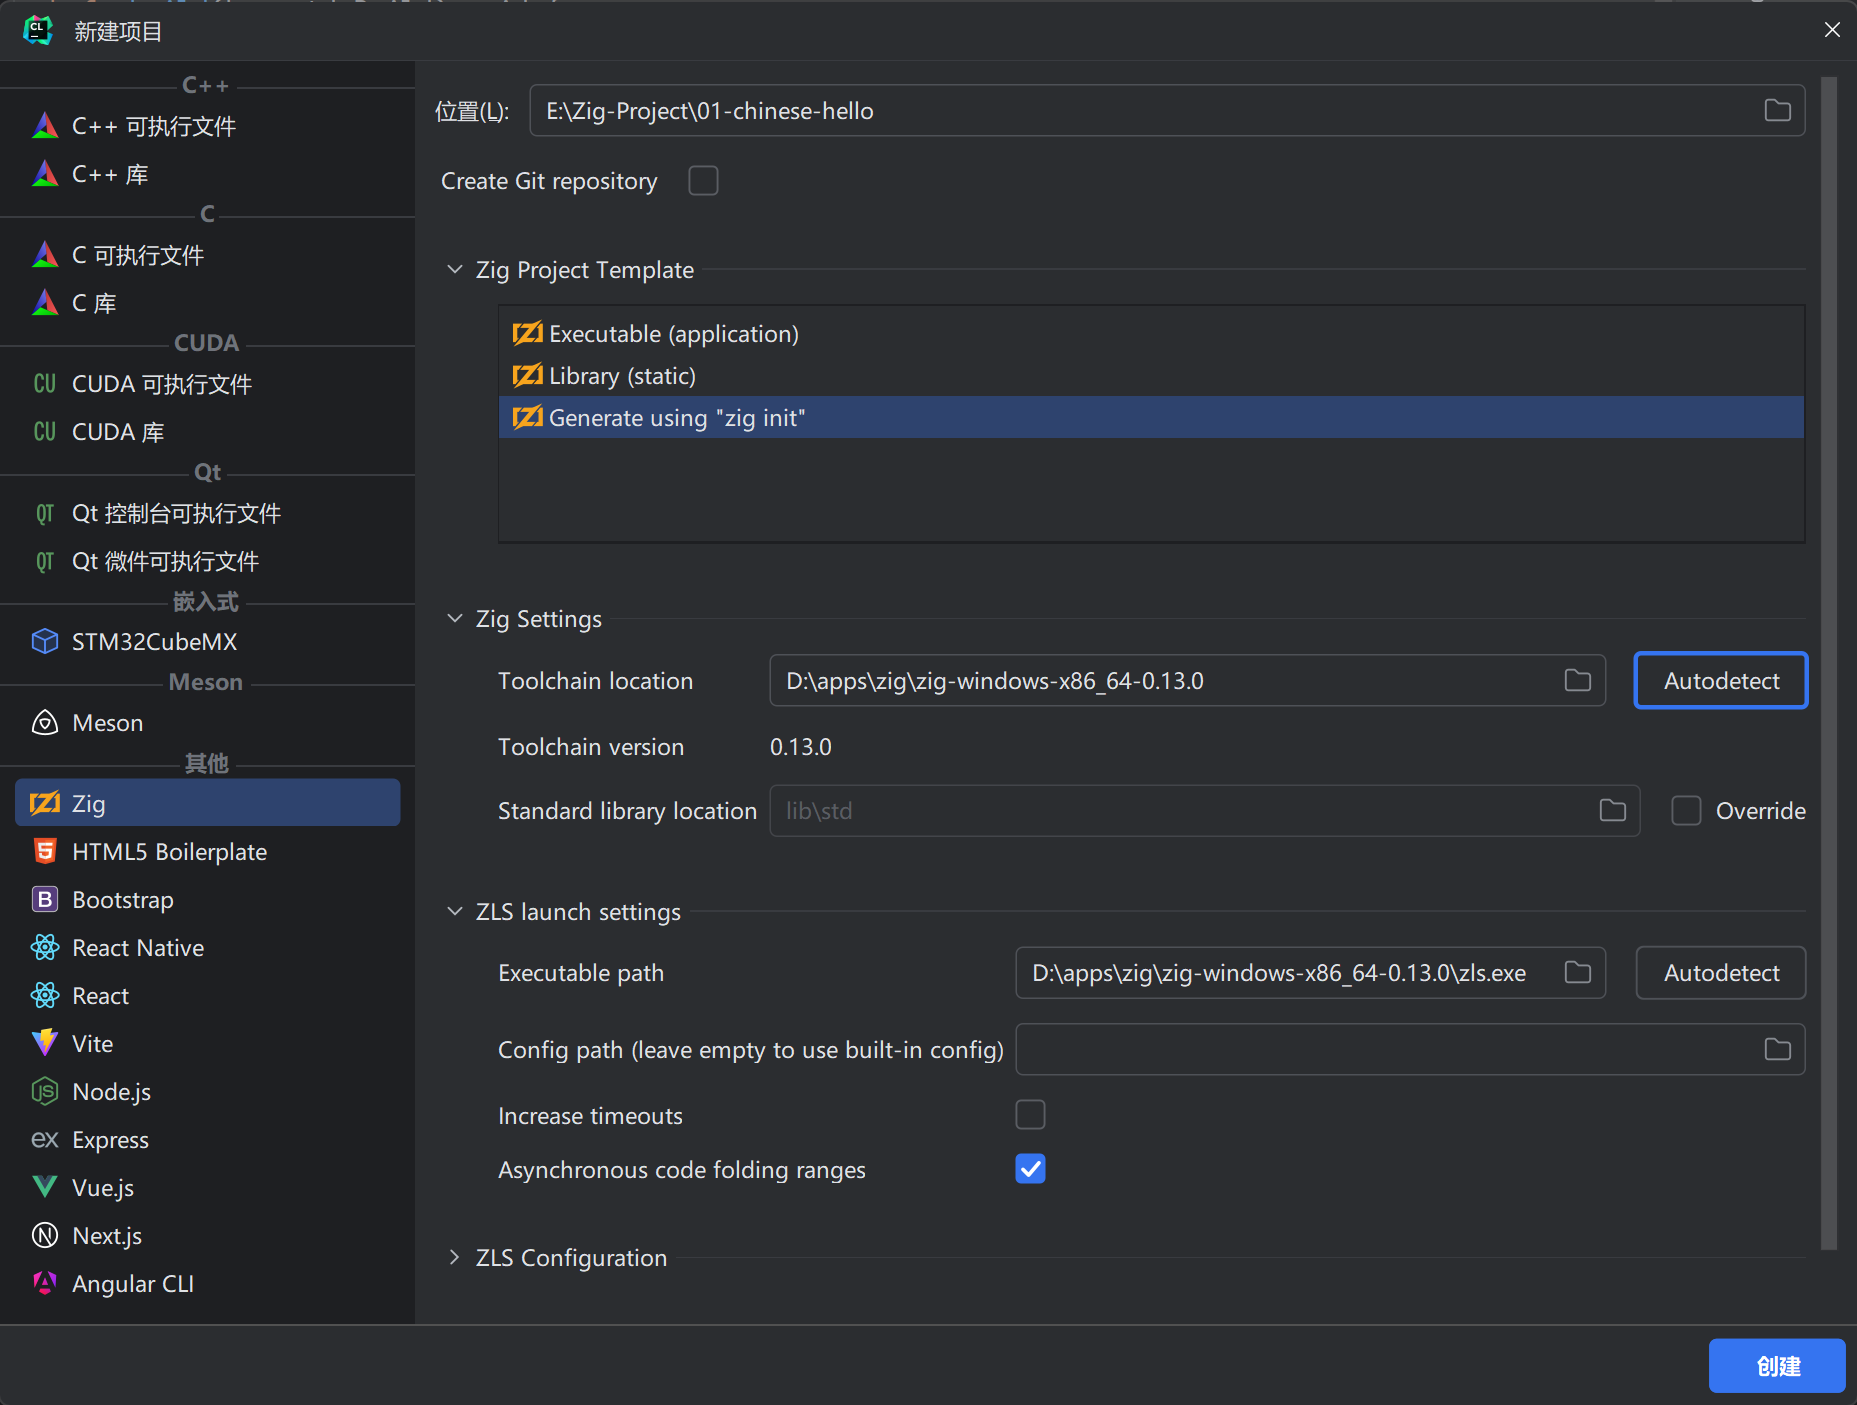Choose the Library (static) template
Screen dimensions: 1857x1405
622,376
